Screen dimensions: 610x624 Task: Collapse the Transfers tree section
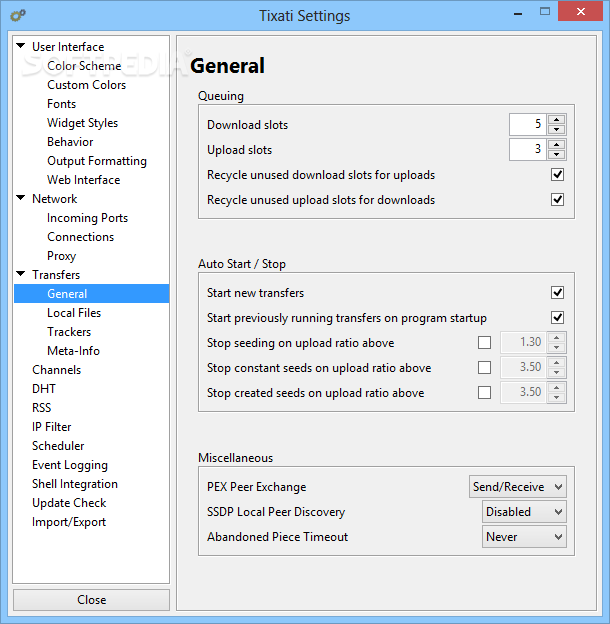tap(21, 274)
